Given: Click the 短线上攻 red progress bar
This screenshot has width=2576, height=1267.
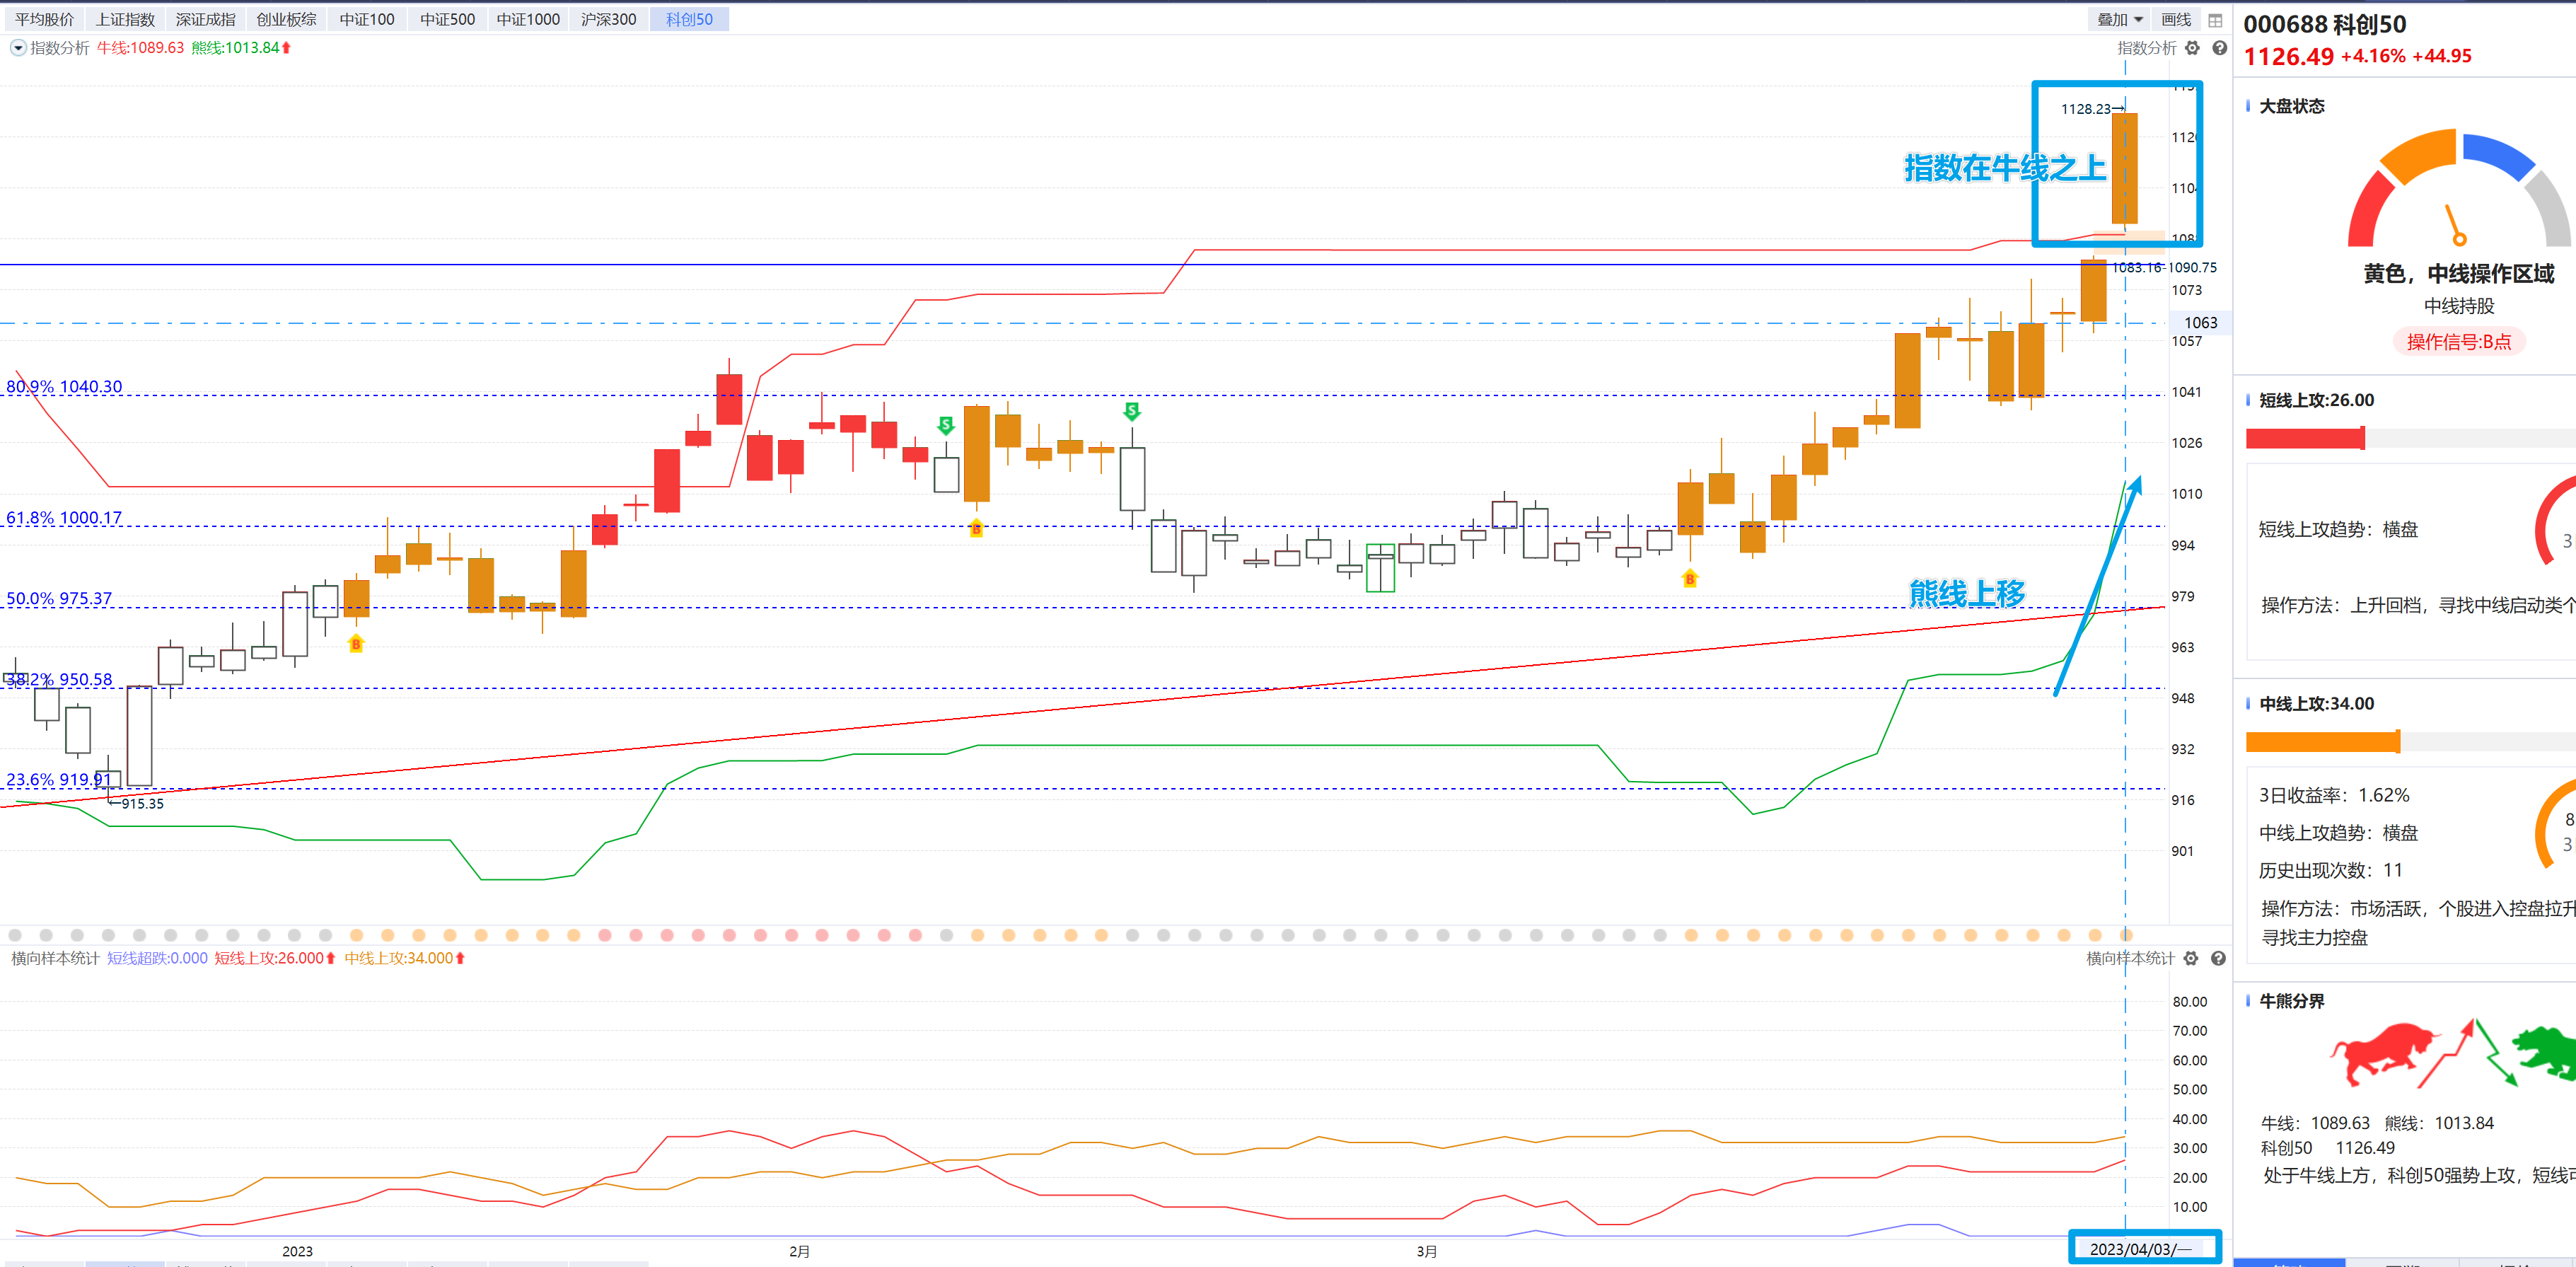Looking at the screenshot, I should tap(2305, 438).
